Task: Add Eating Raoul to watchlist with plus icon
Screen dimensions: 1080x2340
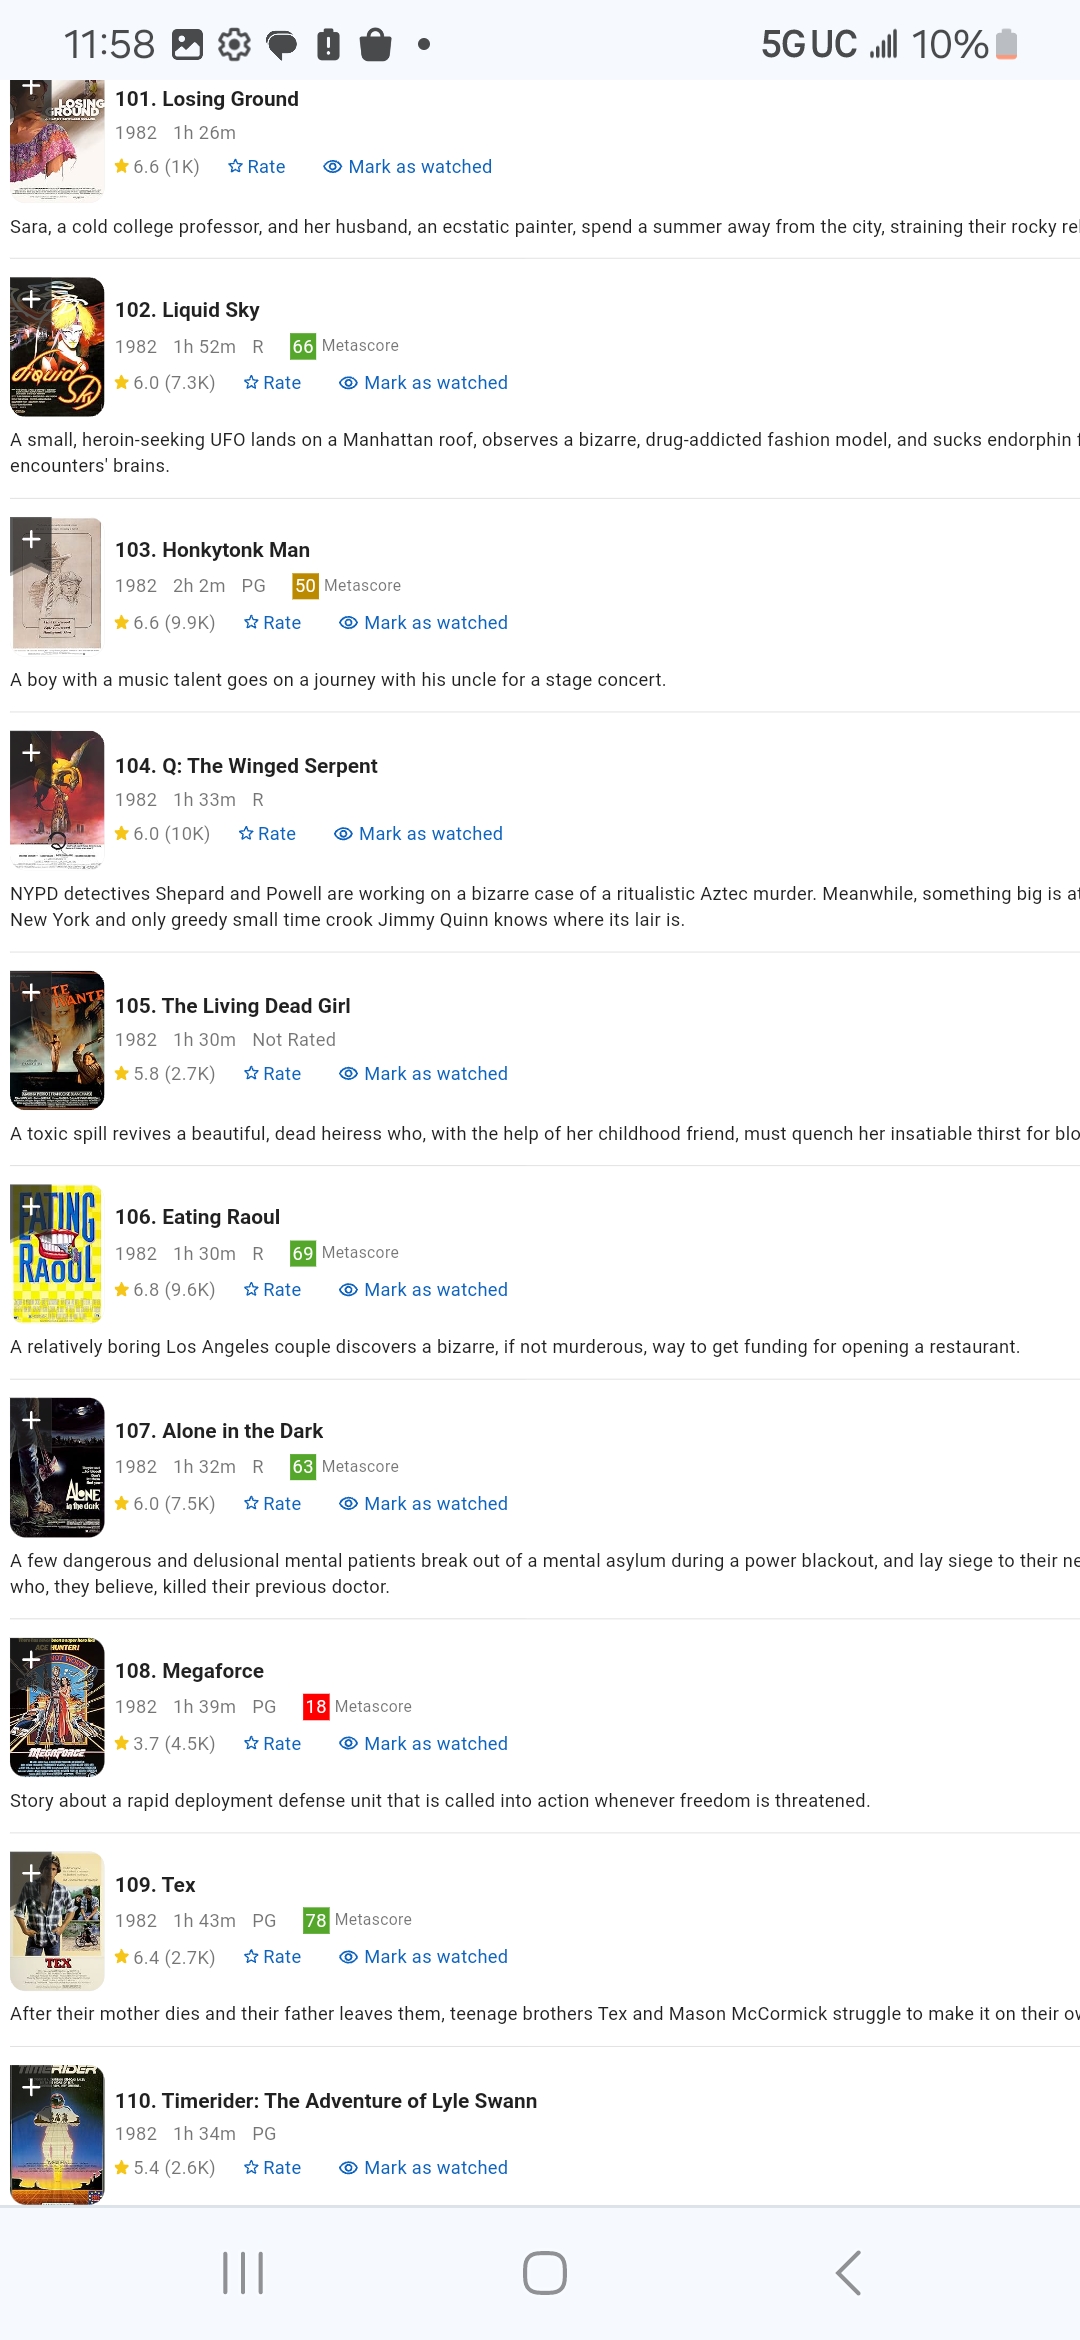Action: 31,1206
